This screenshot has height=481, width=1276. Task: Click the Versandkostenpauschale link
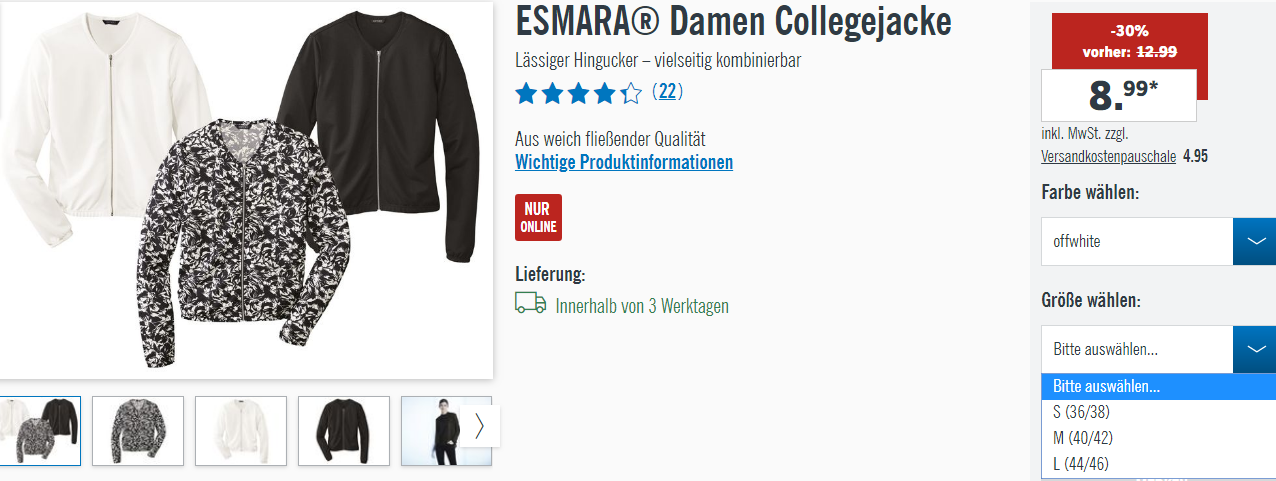pyautogui.click(x=1108, y=156)
